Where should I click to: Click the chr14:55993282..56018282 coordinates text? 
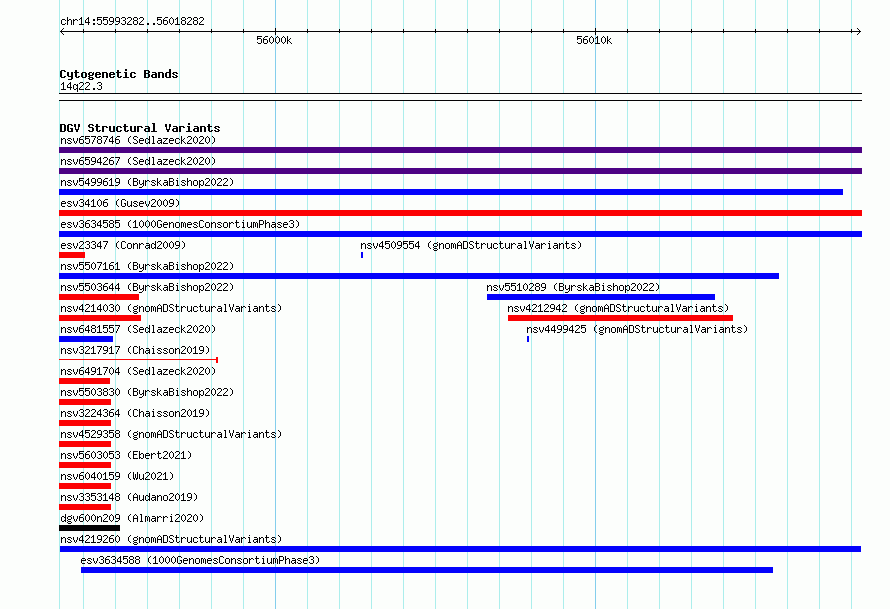132,21
